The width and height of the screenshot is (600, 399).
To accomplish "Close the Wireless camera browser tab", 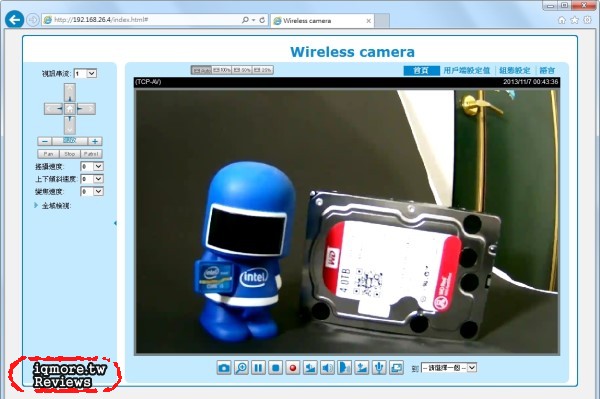I will click(x=368, y=21).
